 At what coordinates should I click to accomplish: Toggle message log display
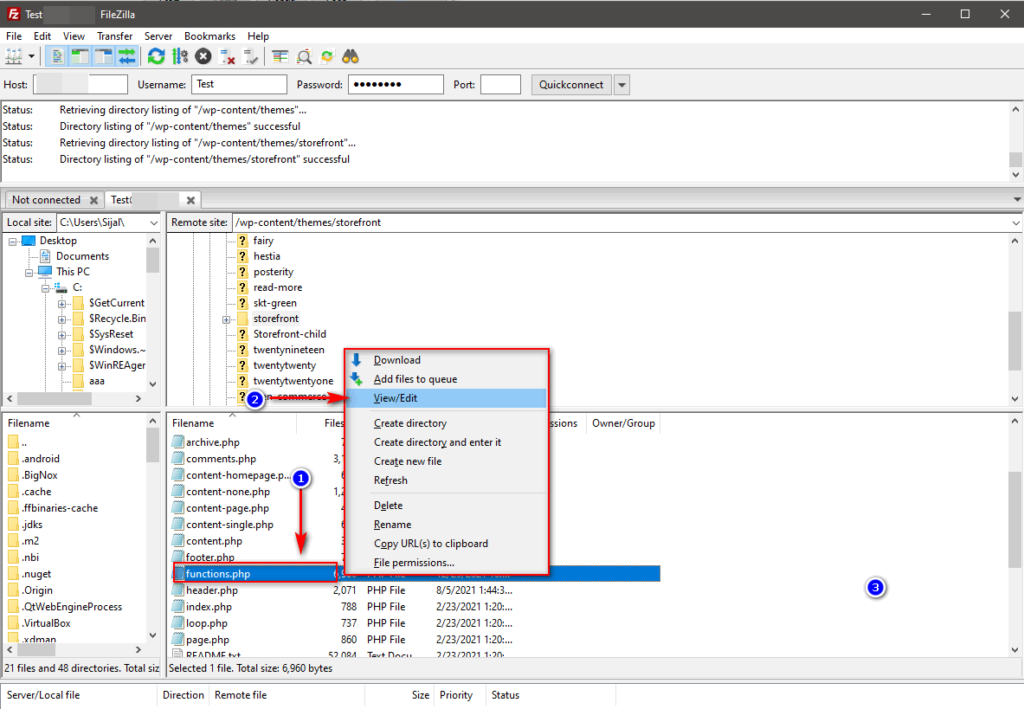pyautogui.click(x=57, y=57)
